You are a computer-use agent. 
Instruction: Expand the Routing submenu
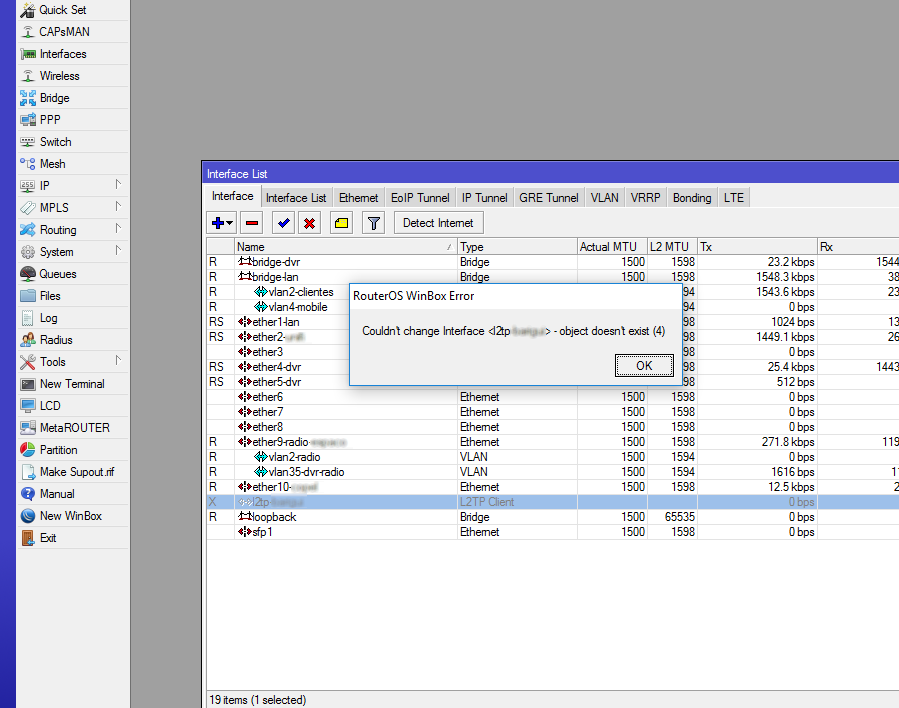57,230
